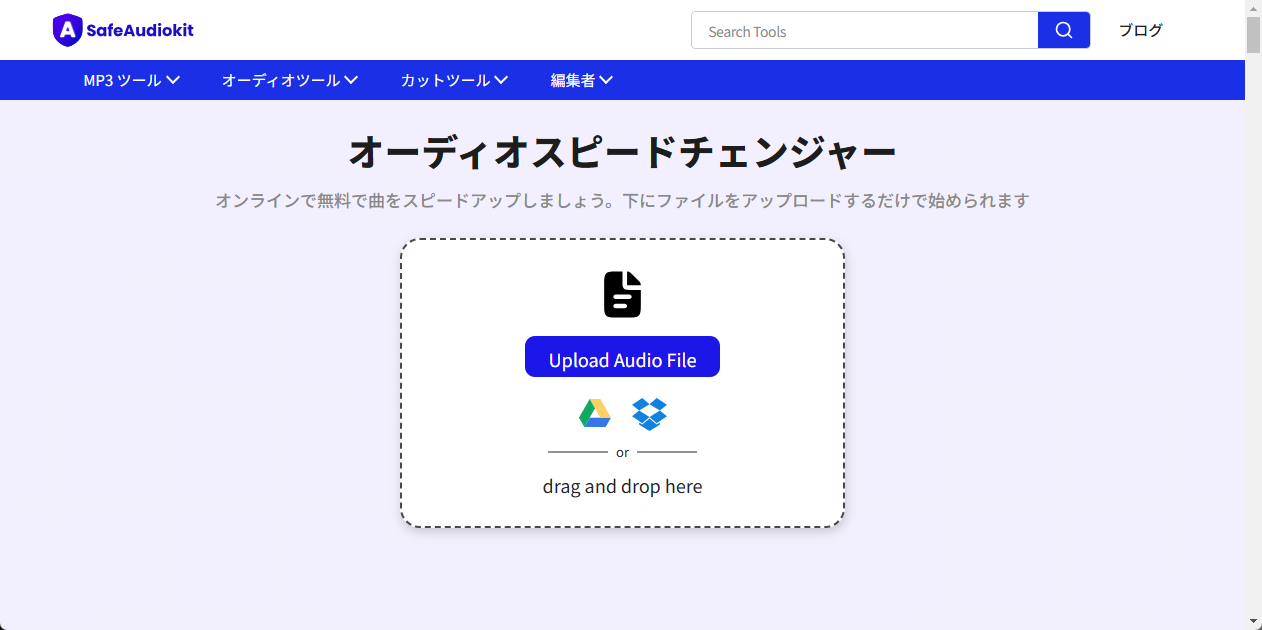This screenshot has height=630, width=1262.
Task: Navigate to the ブログ page
Action: (1140, 30)
